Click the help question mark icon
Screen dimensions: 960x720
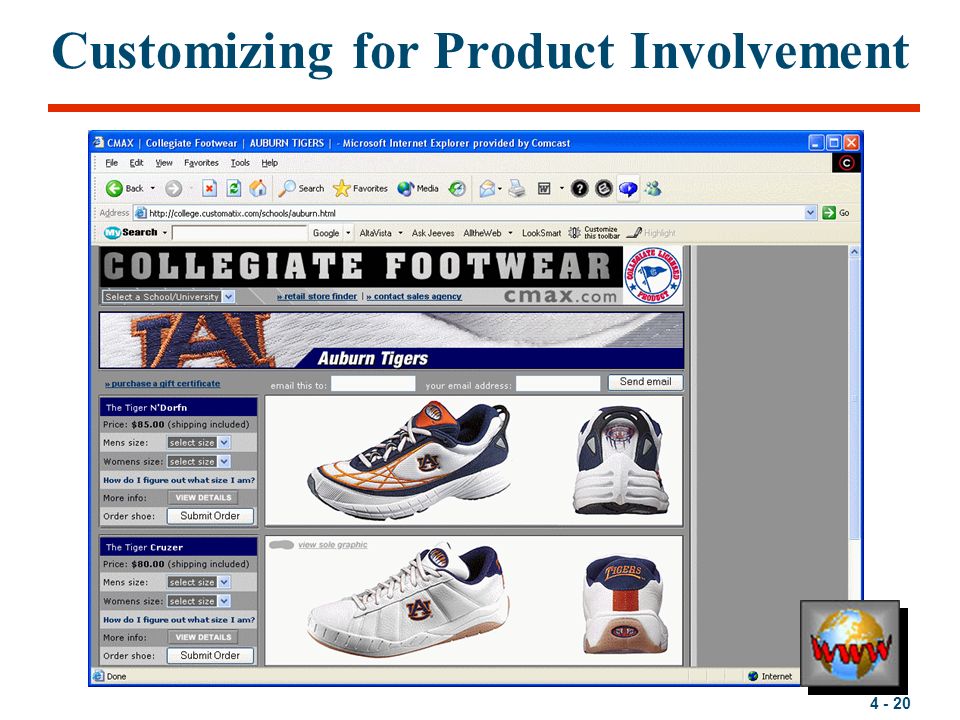tap(579, 189)
